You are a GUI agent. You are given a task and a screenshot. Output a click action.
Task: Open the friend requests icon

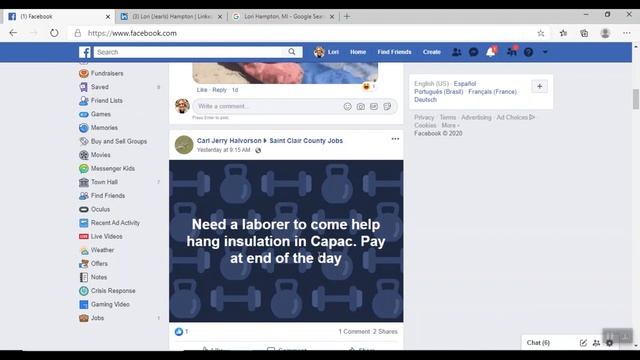[x=456, y=52]
